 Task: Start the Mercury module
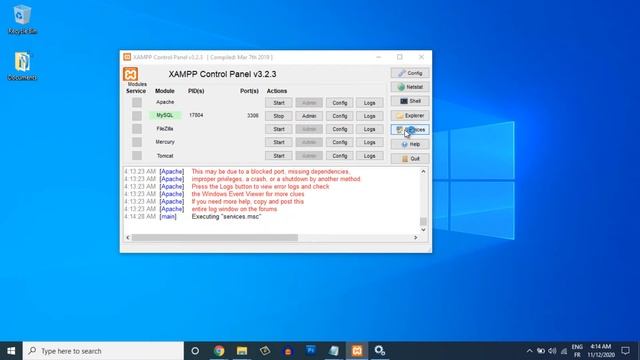coord(279,142)
